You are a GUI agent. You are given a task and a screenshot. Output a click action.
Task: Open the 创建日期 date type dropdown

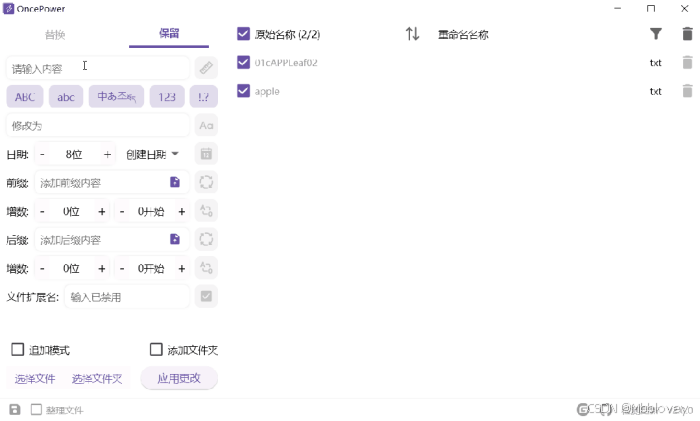pyautogui.click(x=152, y=154)
